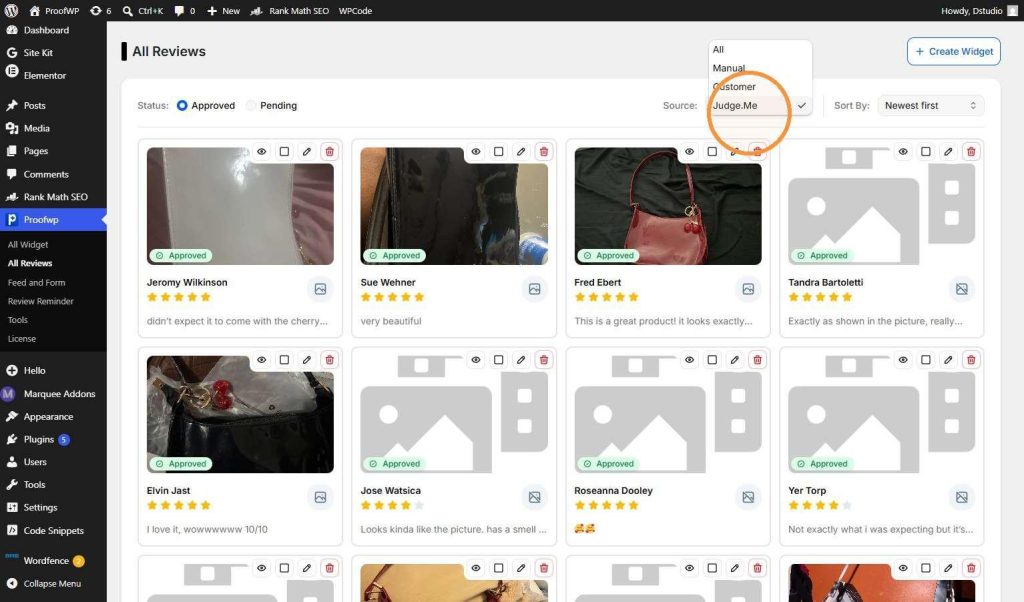Open the All Widget submenu link
This screenshot has height=602, width=1024.
28,244
